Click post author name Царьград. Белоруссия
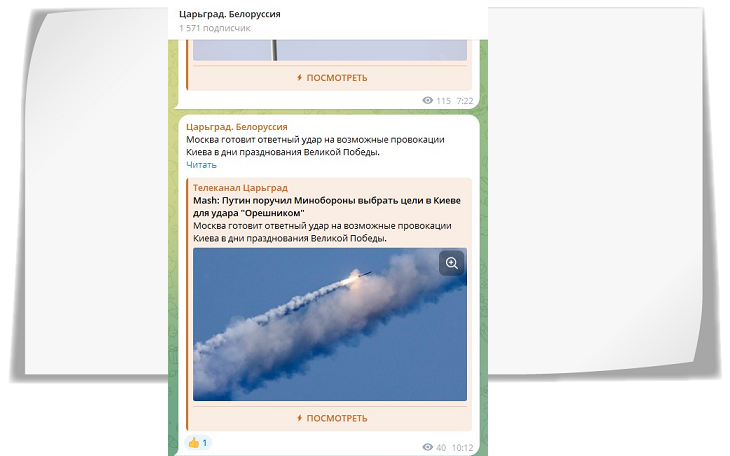Screen dimensions: 730x456 coord(237,127)
